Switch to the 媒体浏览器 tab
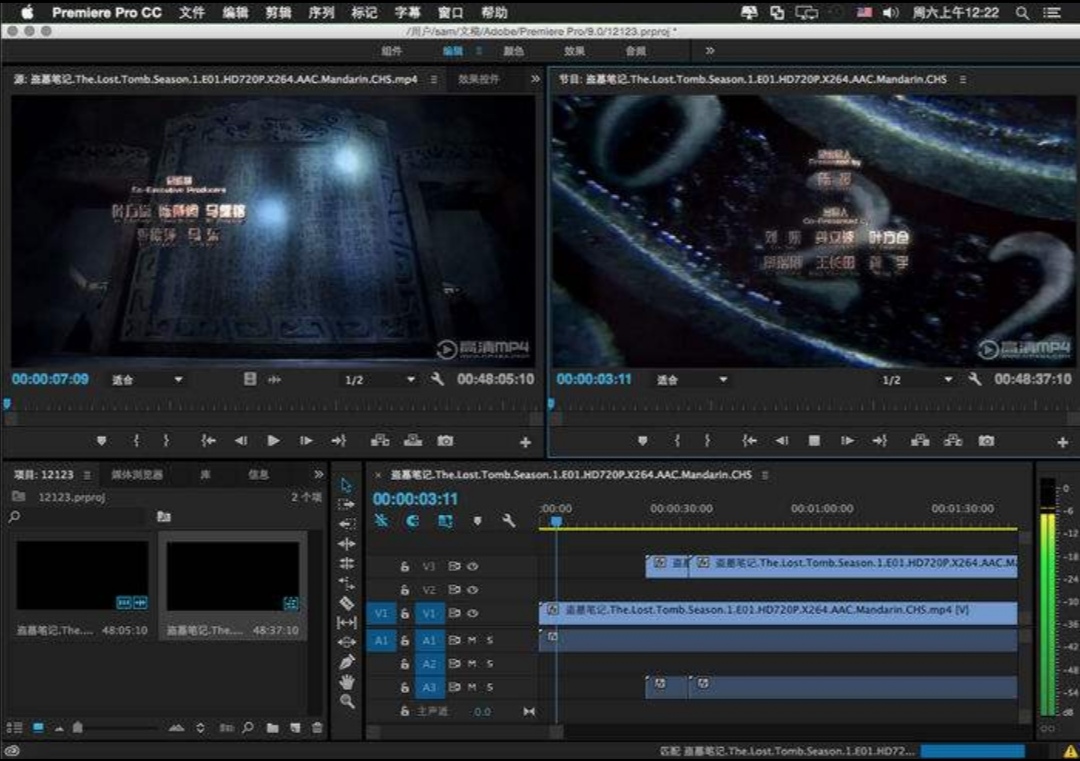 coord(137,475)
